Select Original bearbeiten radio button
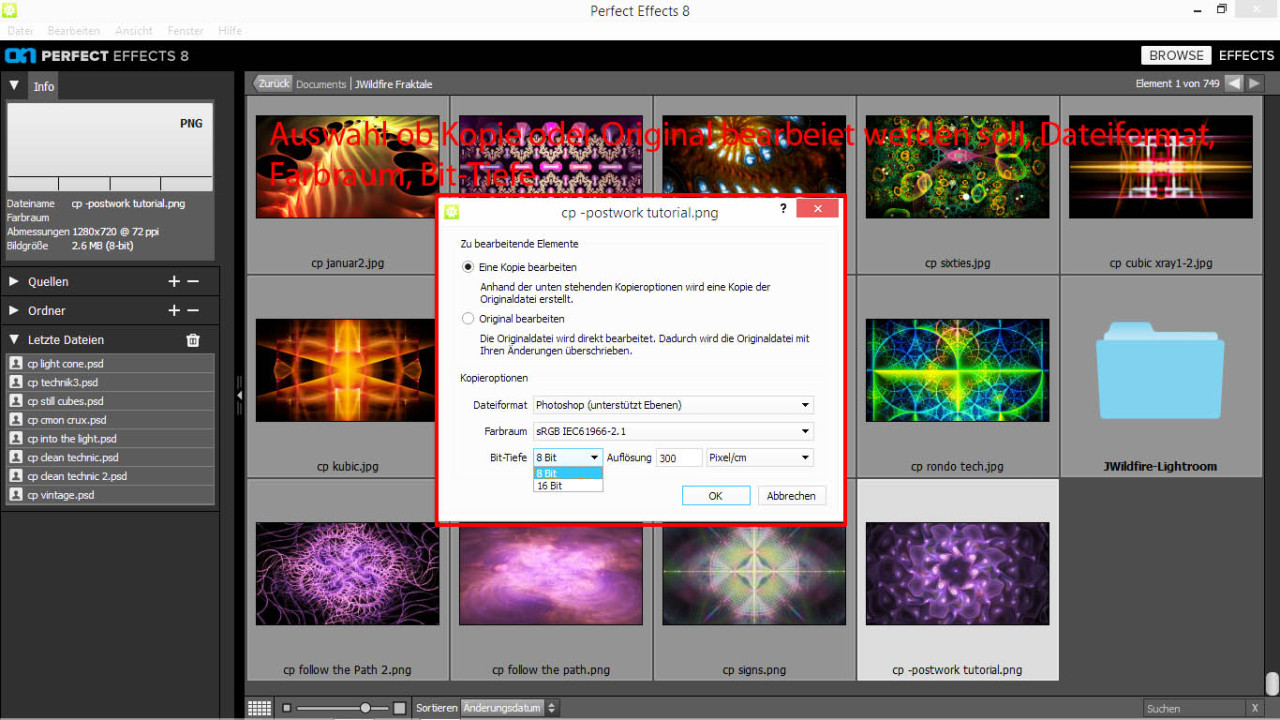This screenshot has height=720, width=1280. [x=468, y=319]
